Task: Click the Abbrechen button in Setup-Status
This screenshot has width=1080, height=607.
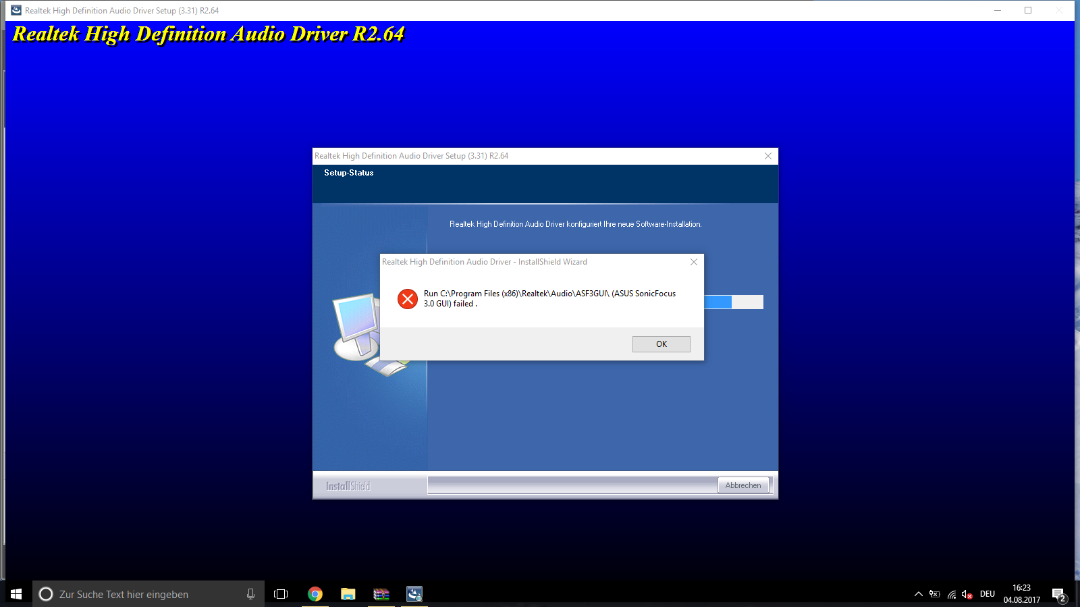Action: click(x=743, y=485)
